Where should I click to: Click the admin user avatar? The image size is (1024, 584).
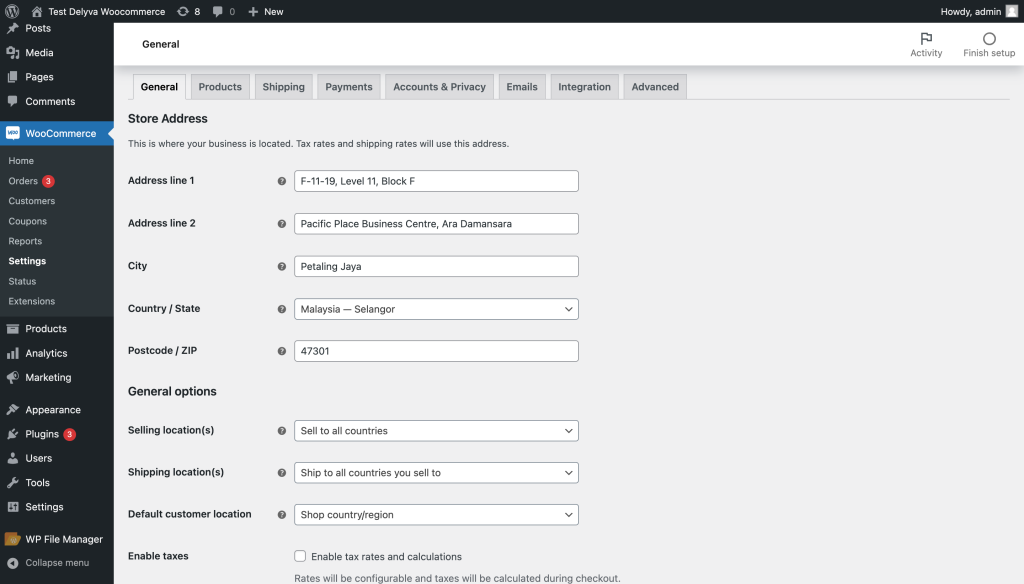1012,11
